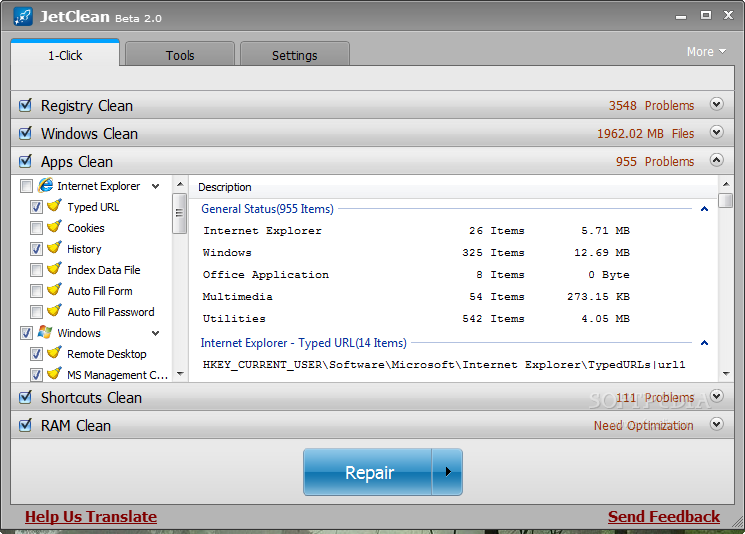Expand the Shortcuts Clean section arrow
Image resolution: width=745 pixels, height=534 pixels.
point(716,396)
